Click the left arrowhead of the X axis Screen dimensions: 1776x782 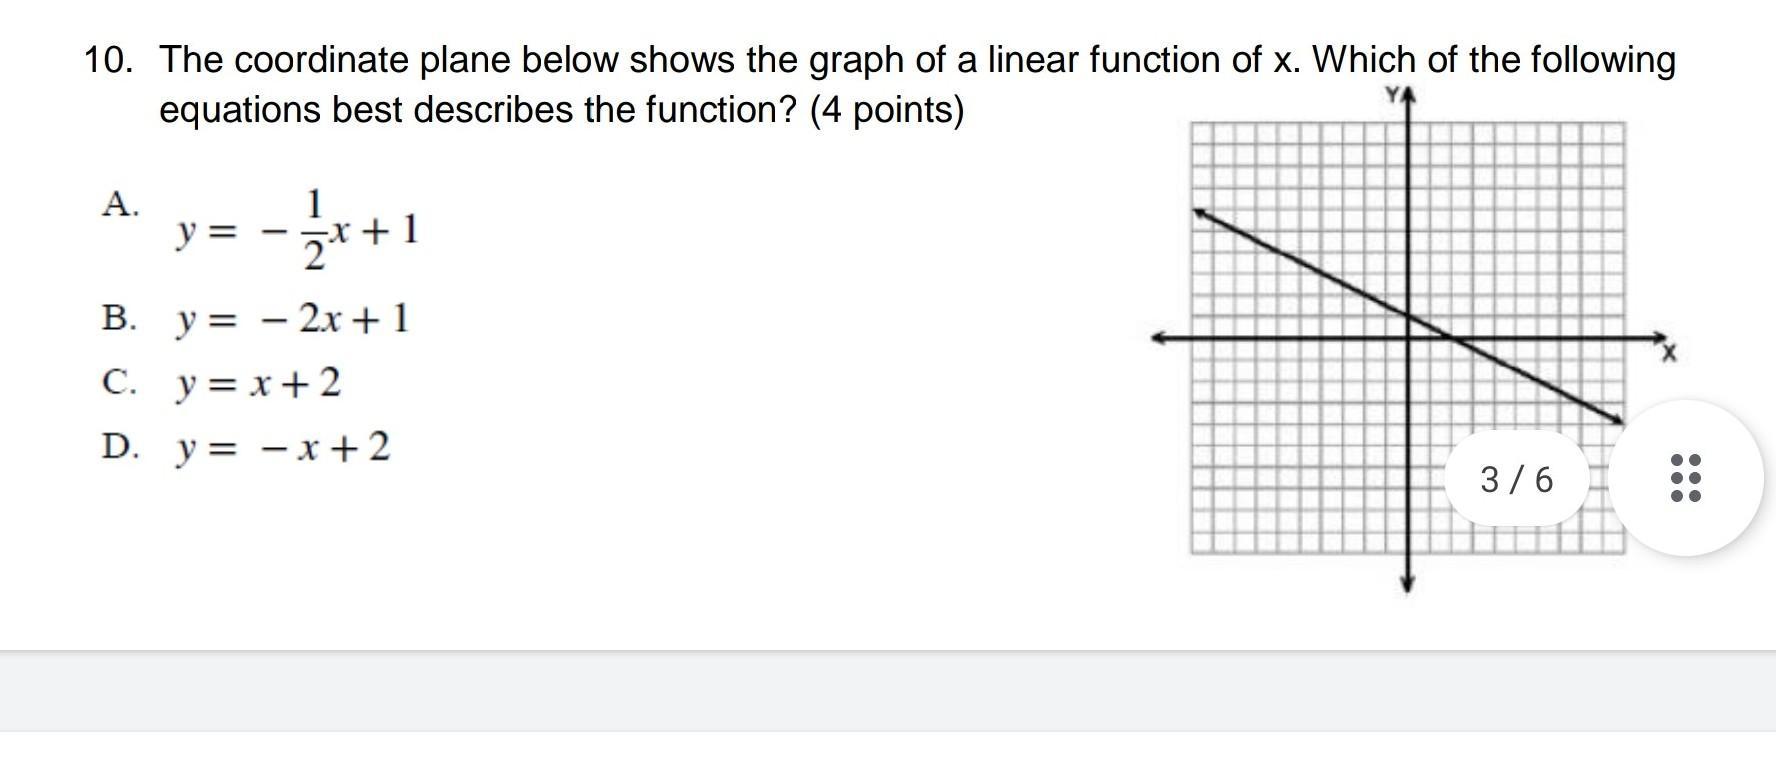1160,339
